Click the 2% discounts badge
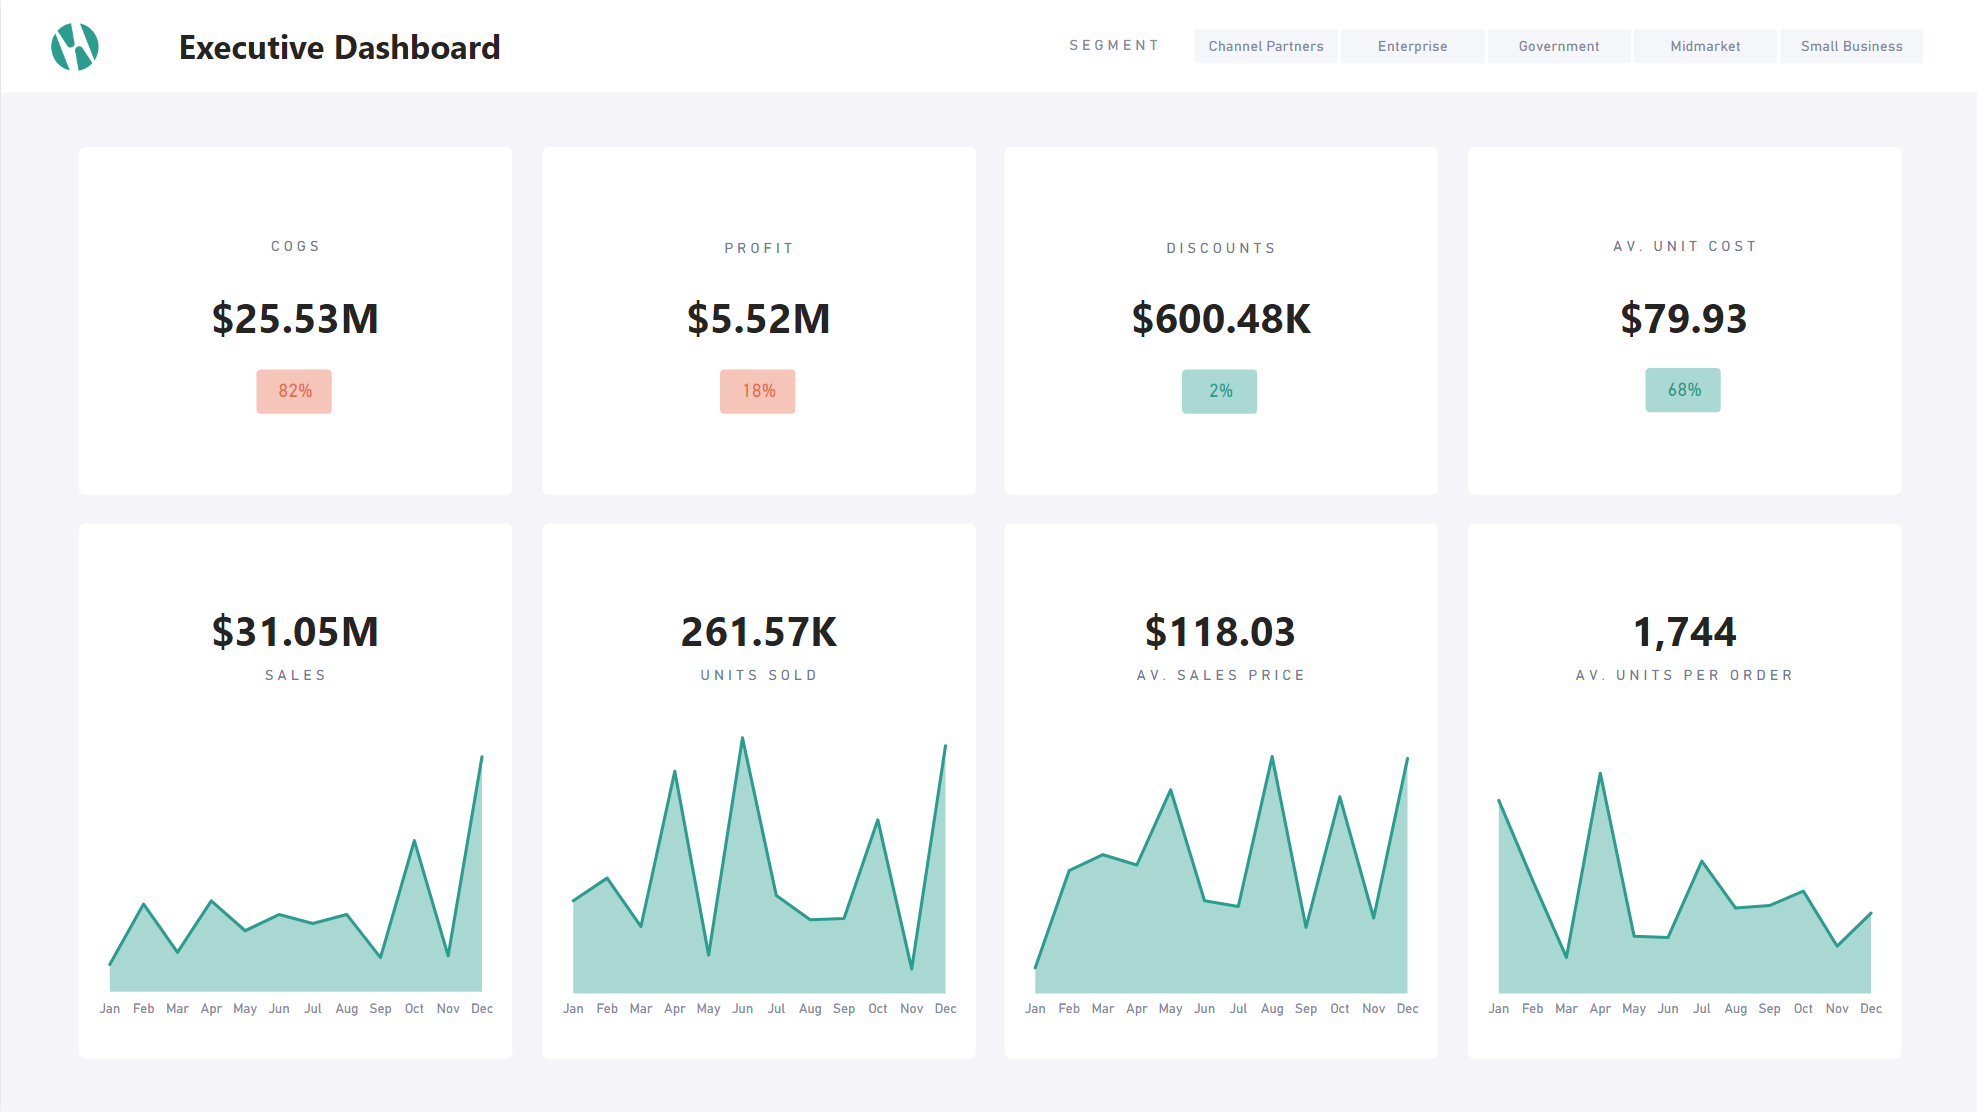The image size is (1977, 1112). point(1220,391)
